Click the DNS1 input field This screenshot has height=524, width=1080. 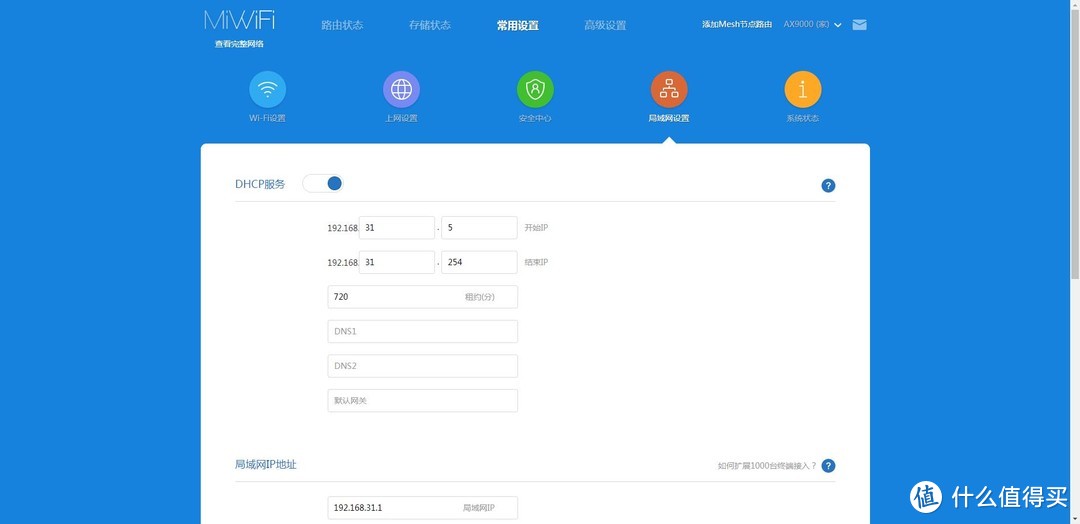click(x=422, y=331)
